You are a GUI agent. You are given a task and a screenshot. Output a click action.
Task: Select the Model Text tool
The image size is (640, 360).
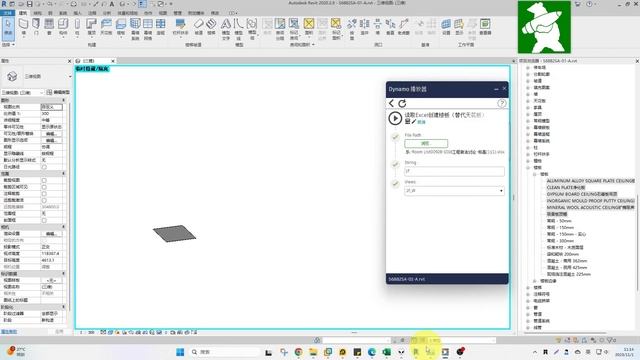226,29
